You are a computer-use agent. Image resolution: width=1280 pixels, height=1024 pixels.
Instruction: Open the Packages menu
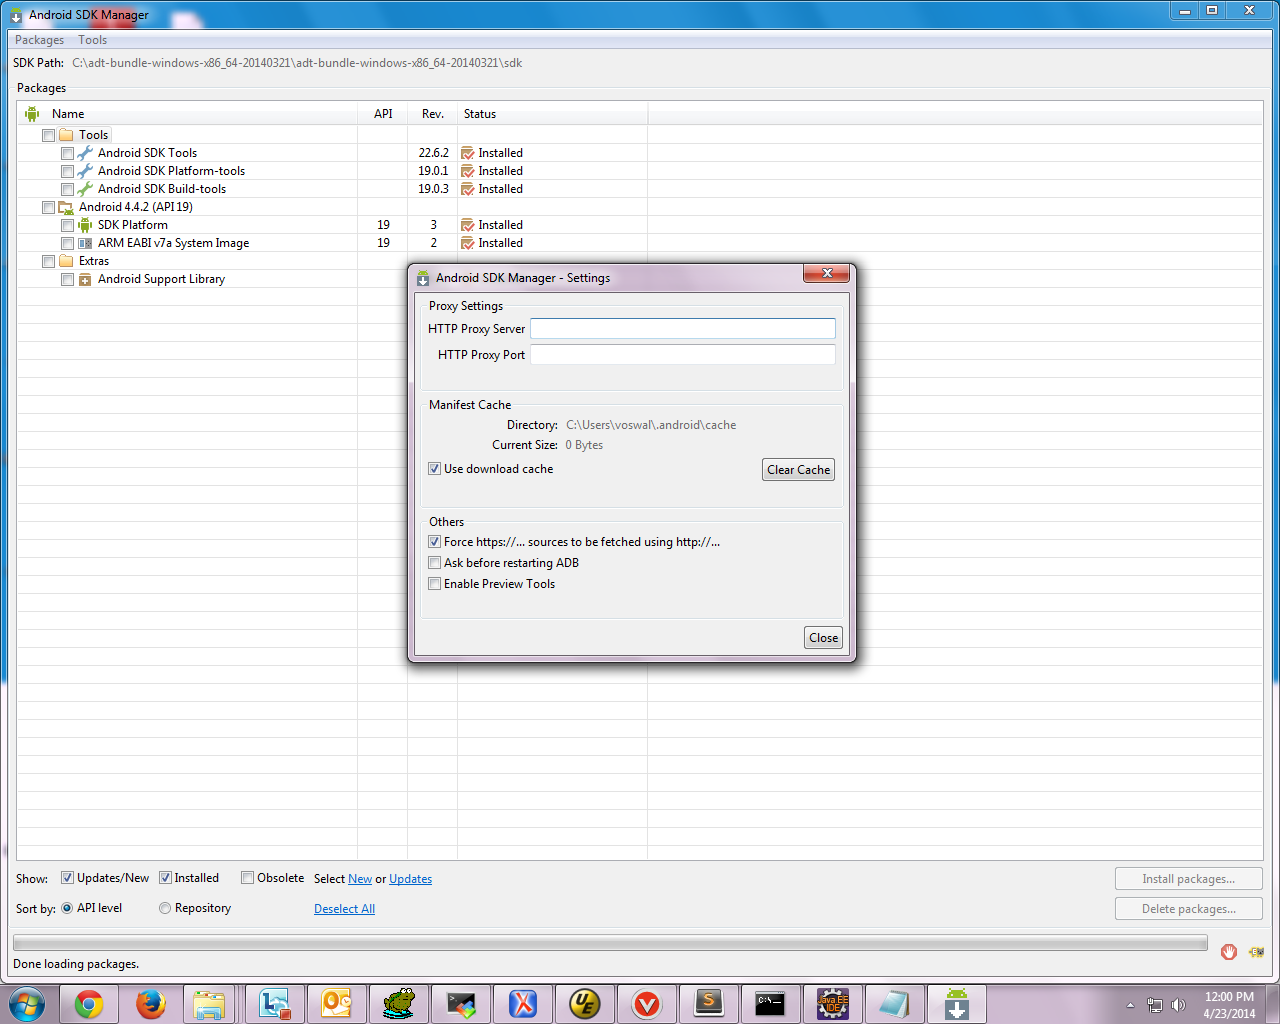click(x=39, y=40)
